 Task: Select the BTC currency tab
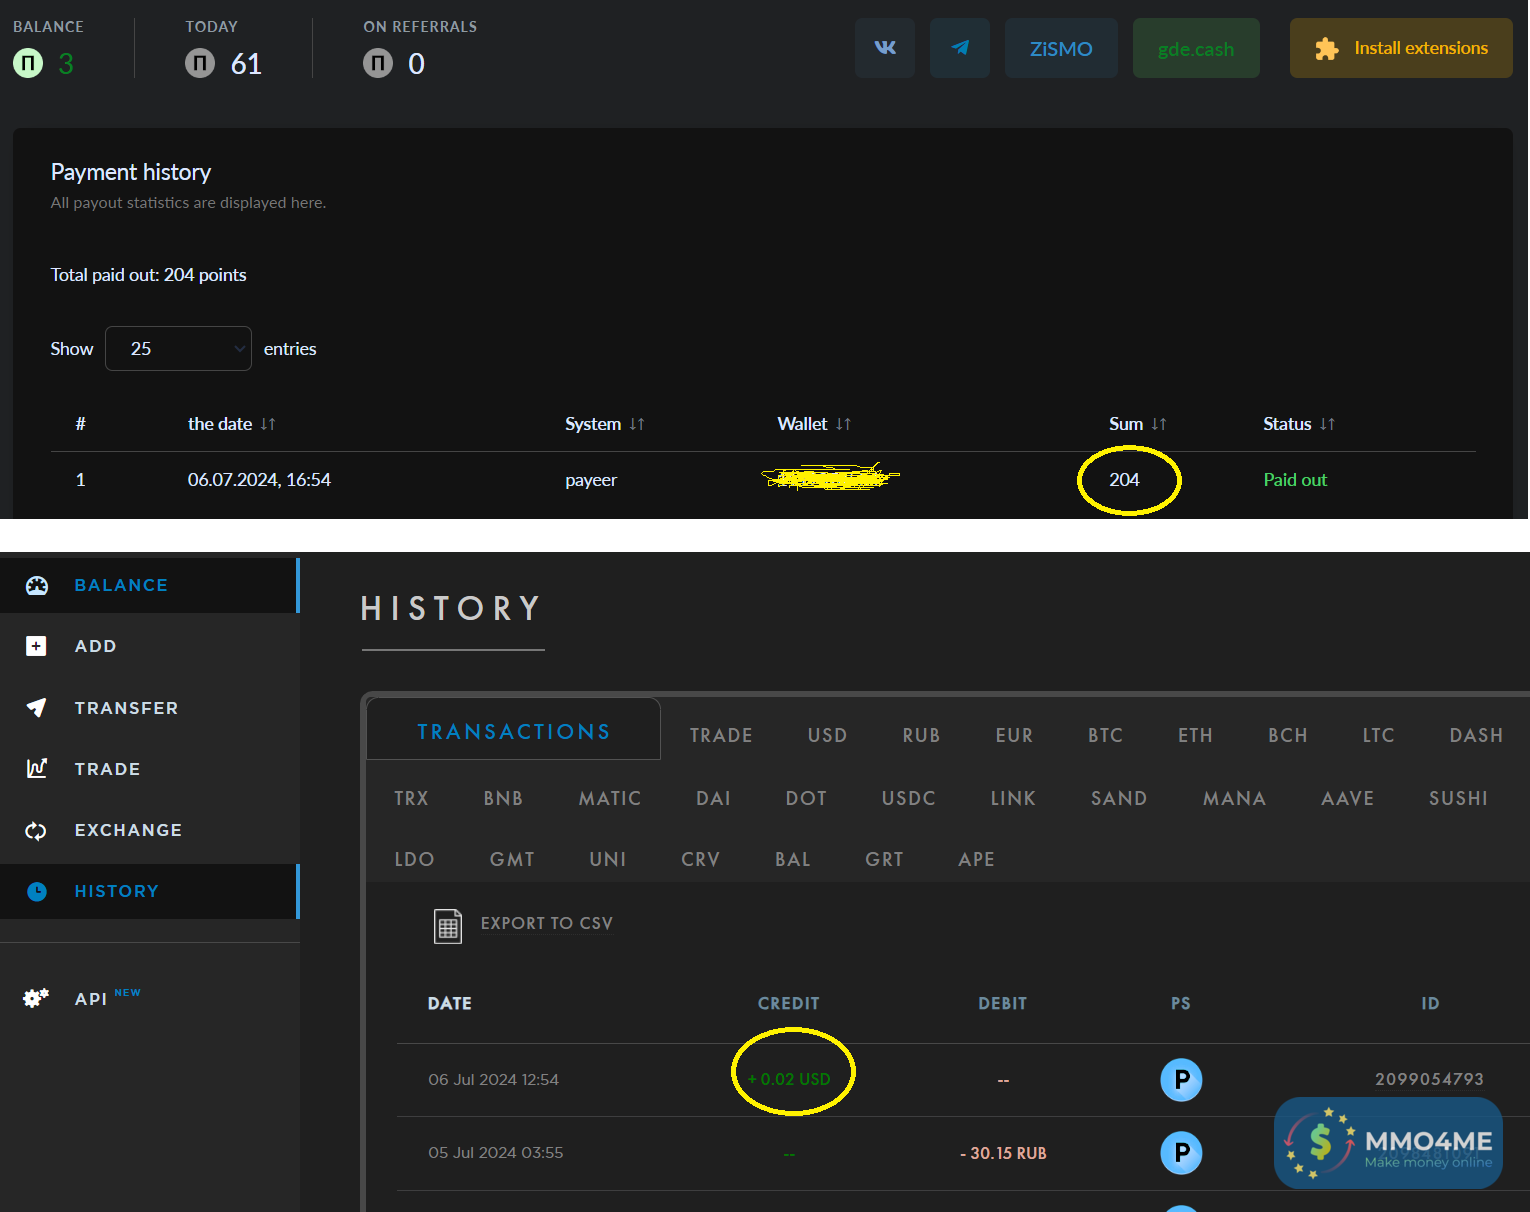coord(1105,735)
